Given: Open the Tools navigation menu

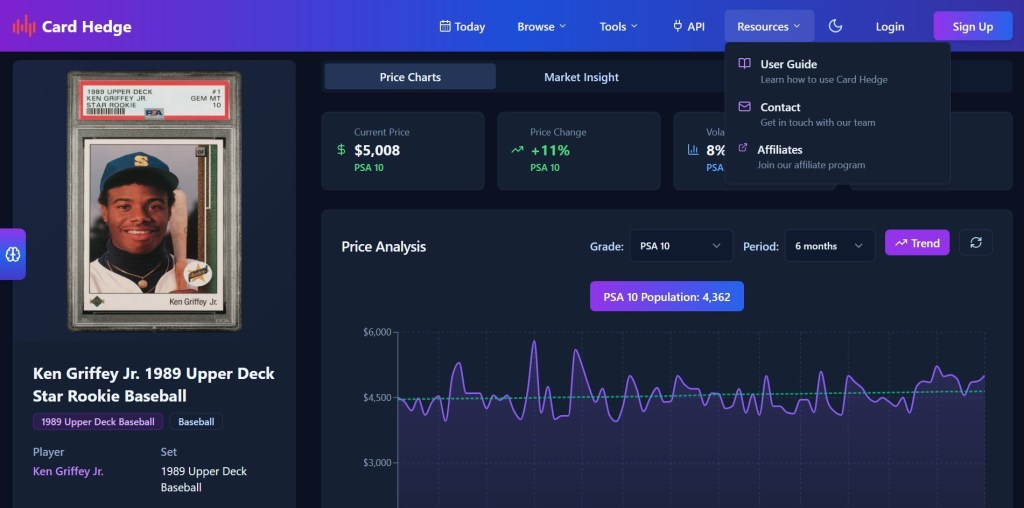Looking at the screenshot, I should 618,27.
